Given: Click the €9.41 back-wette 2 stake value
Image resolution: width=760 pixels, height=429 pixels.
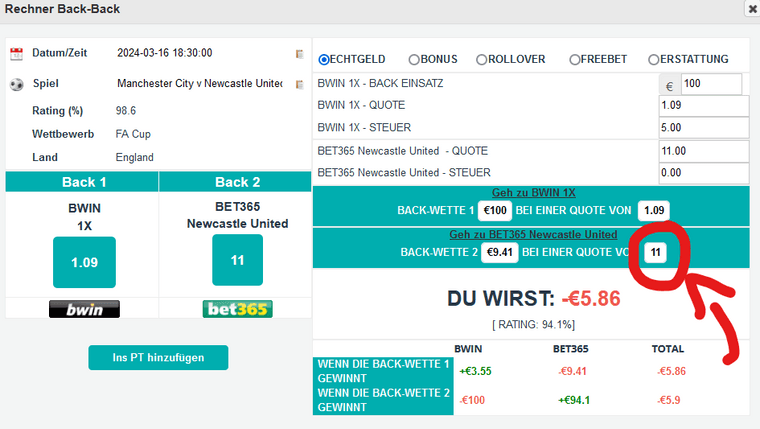Looking at the screenshot, I should pyautogui.click(x=499, y=253).
